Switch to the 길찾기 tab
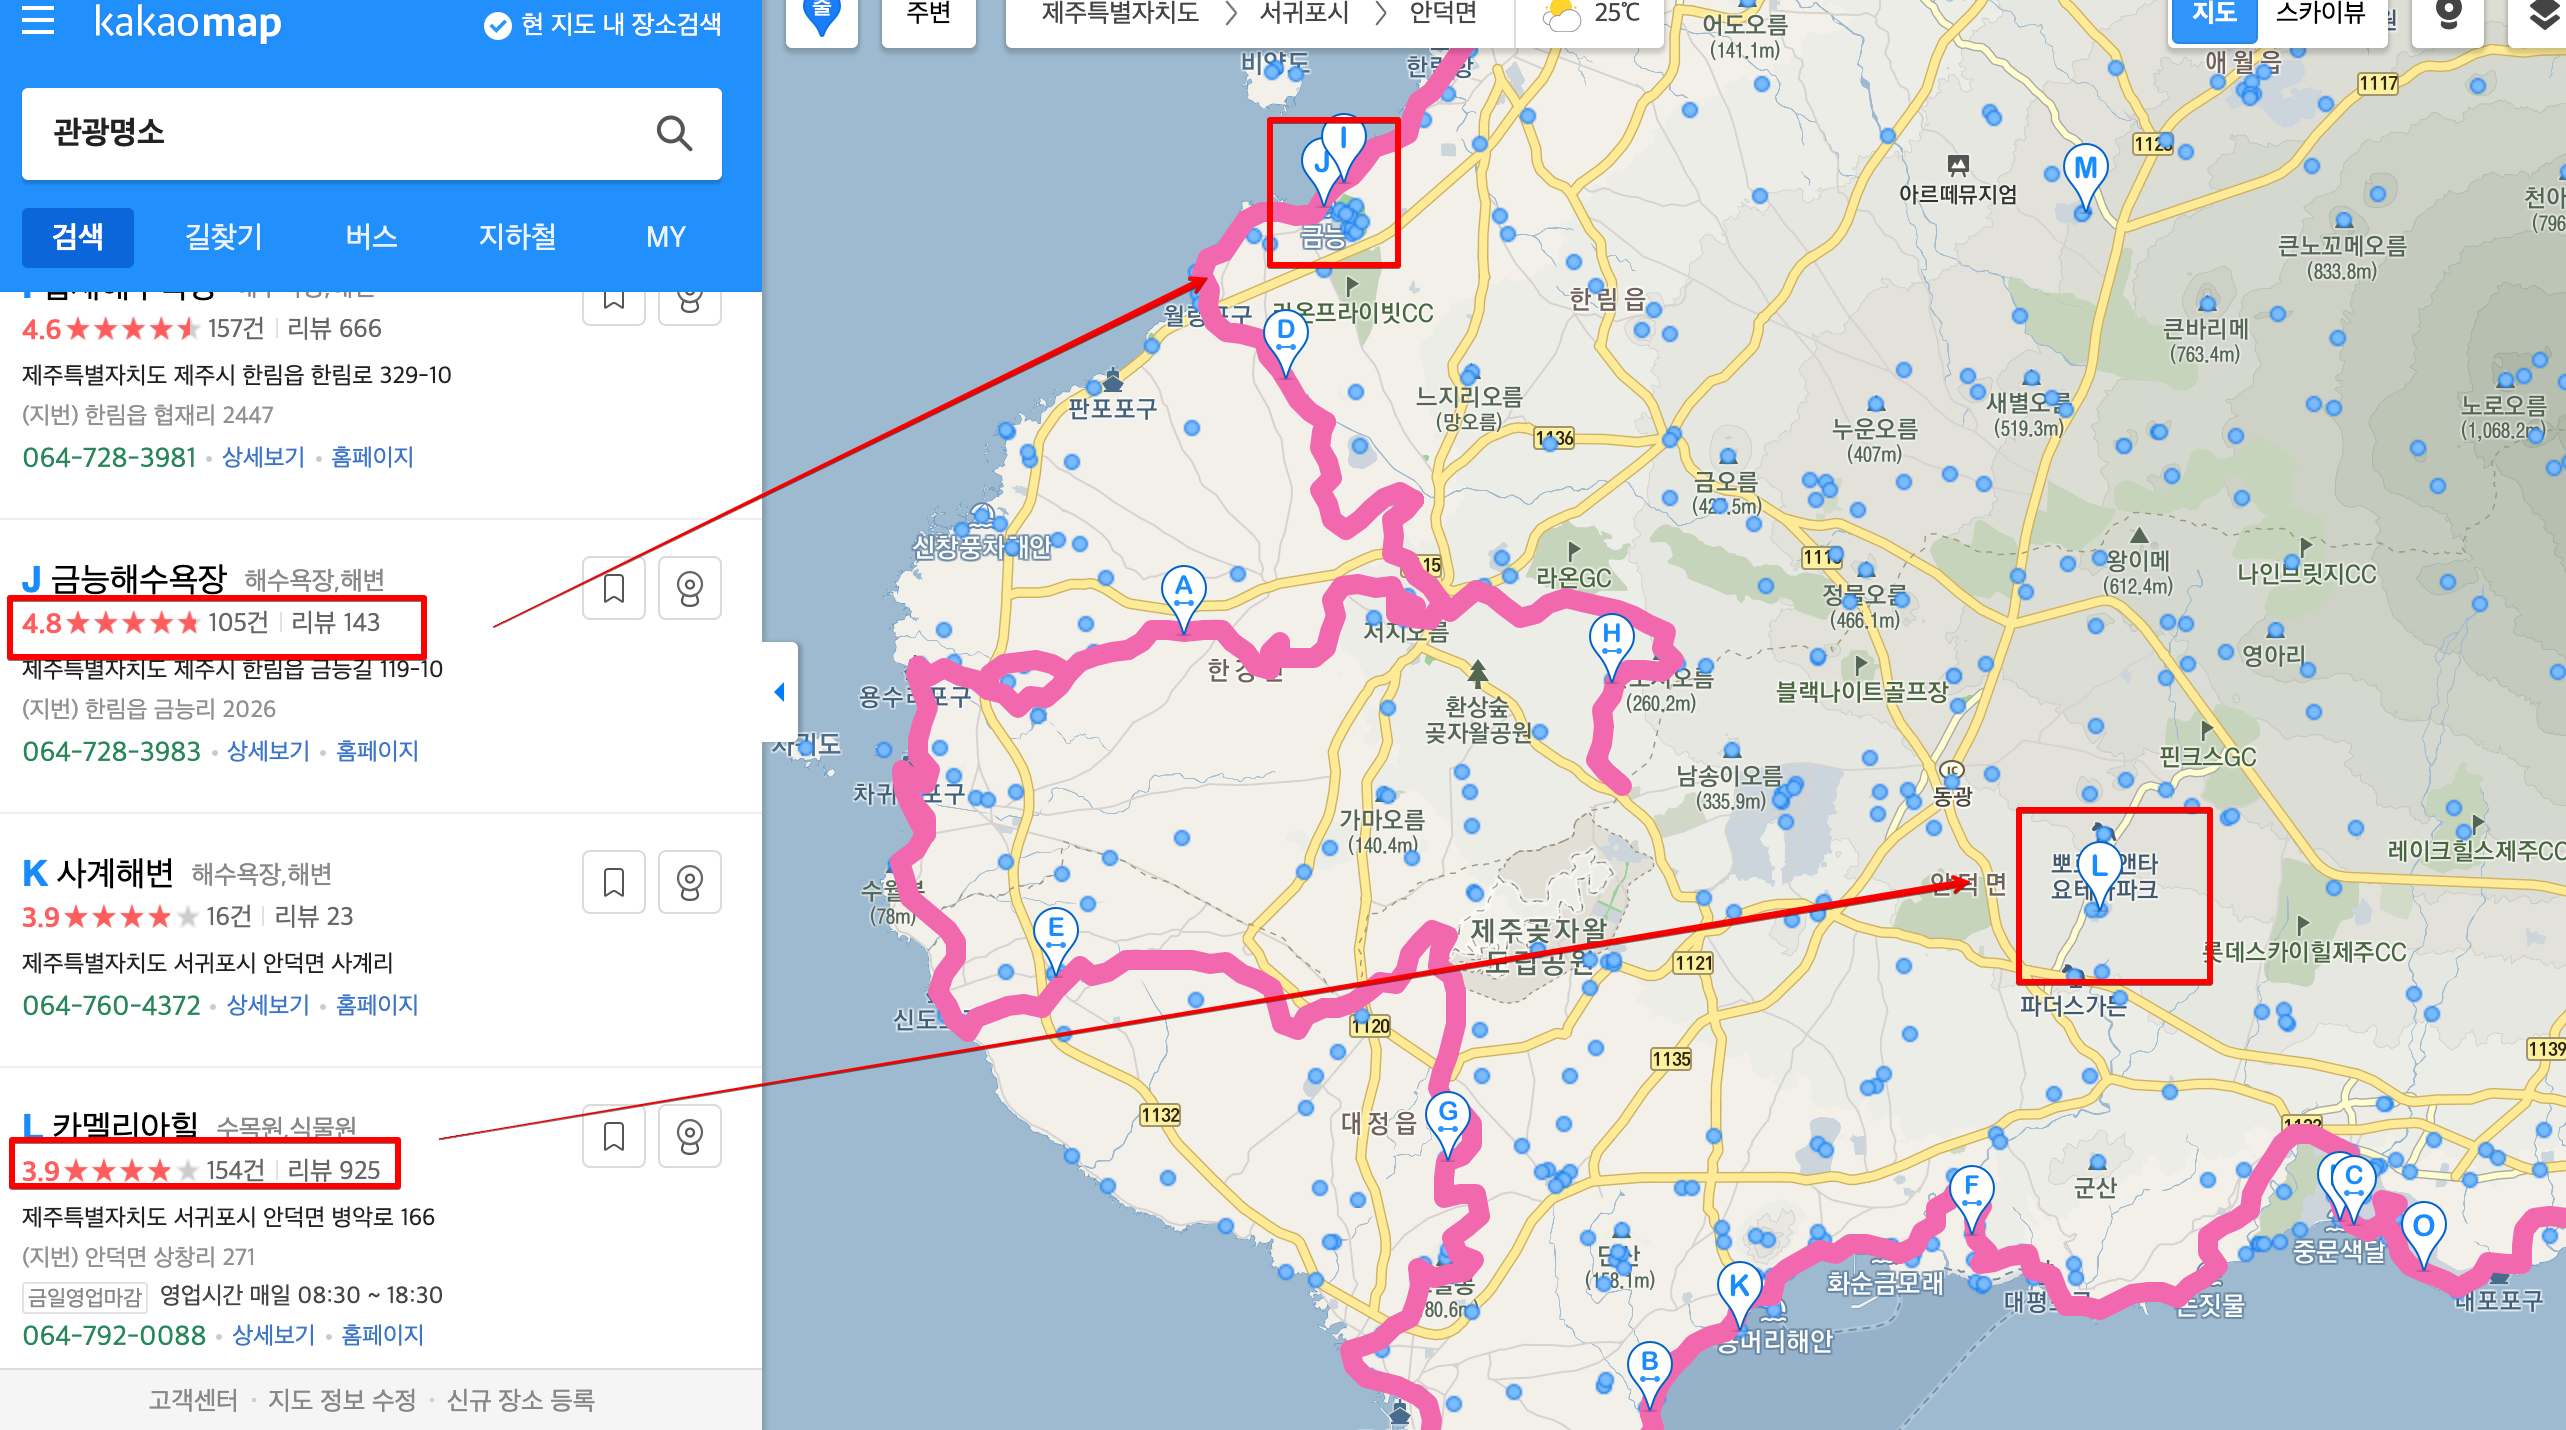Screen dimensions: 2566x1430 pos(224,237)
